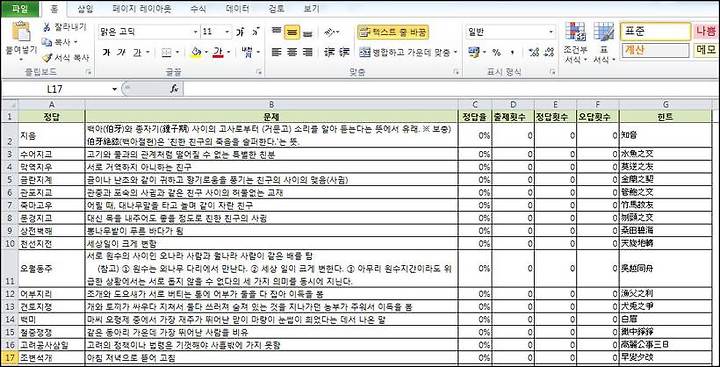Open the Merge and Center dropdown arrow
The width and height of the screenshot is (720, 367).
pos(456,52)
